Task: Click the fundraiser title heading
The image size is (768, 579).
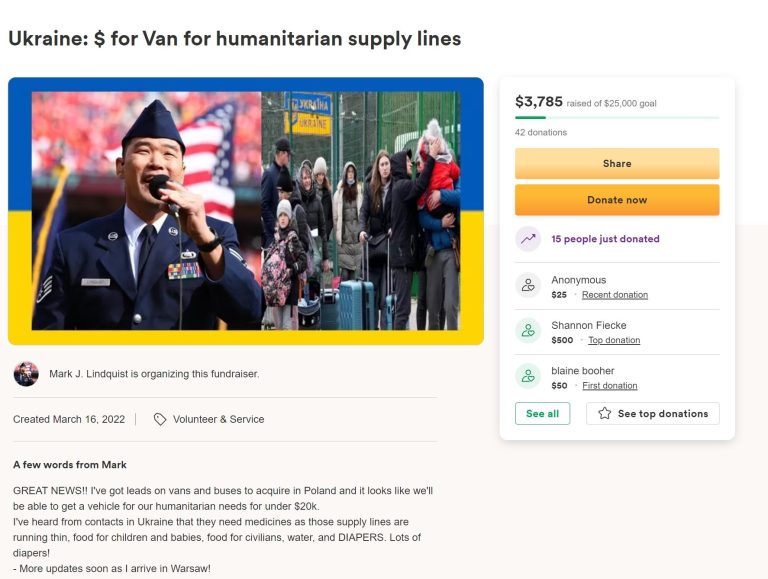Action: tap(235, 39)
